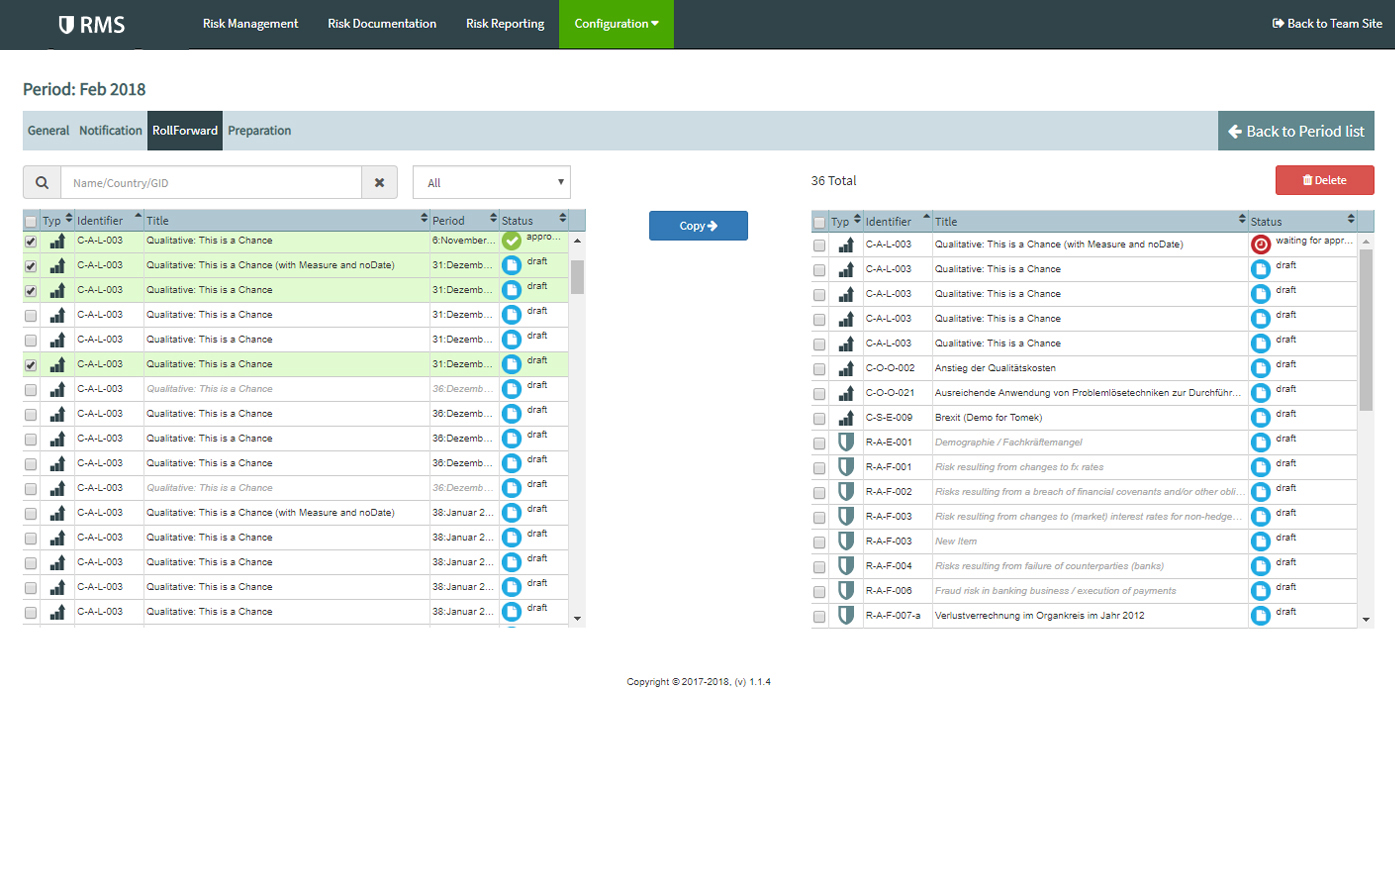Click the blue Copy button
Screen dimensions: 1395x894
698,226
